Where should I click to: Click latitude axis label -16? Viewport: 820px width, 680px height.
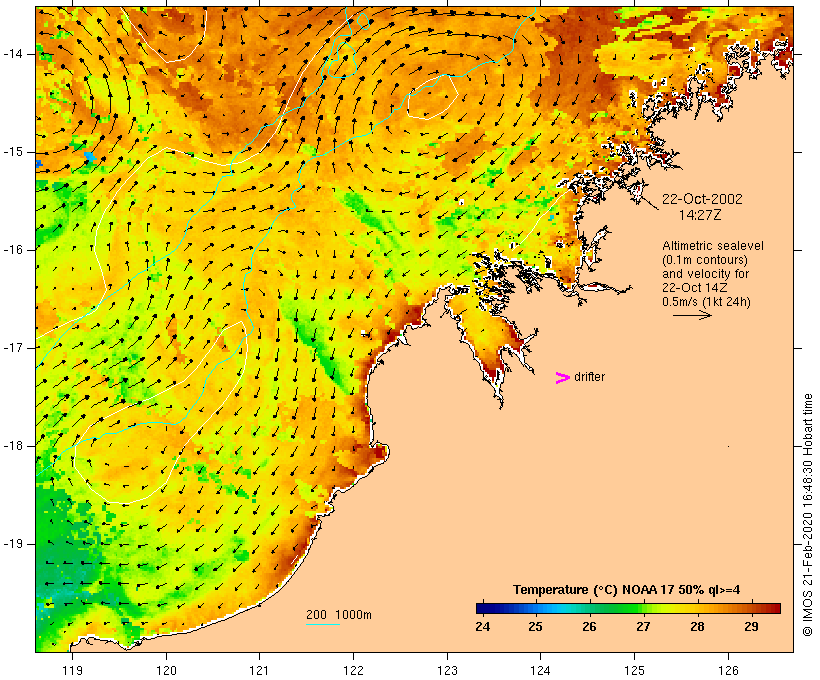click(x=13, y=250)
